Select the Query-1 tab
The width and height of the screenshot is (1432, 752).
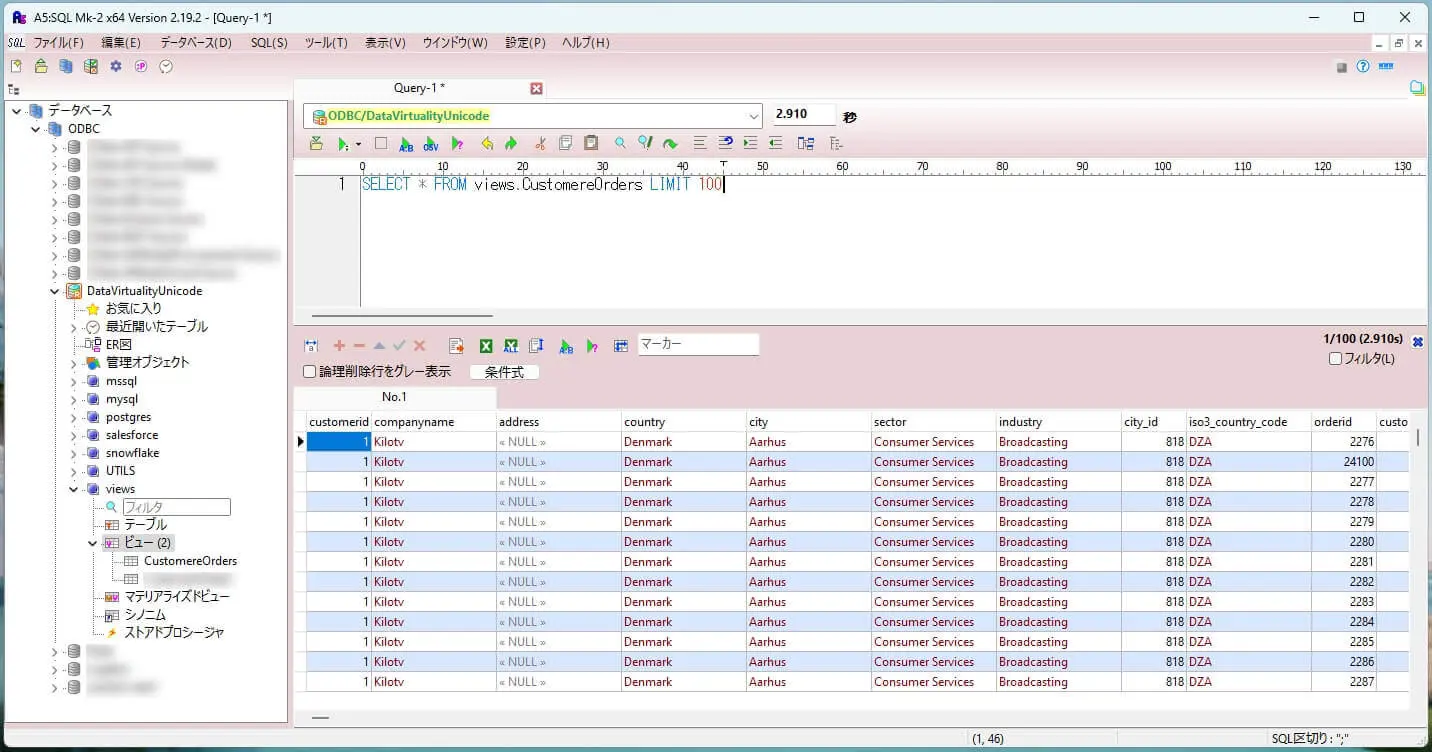click(419, 88)
